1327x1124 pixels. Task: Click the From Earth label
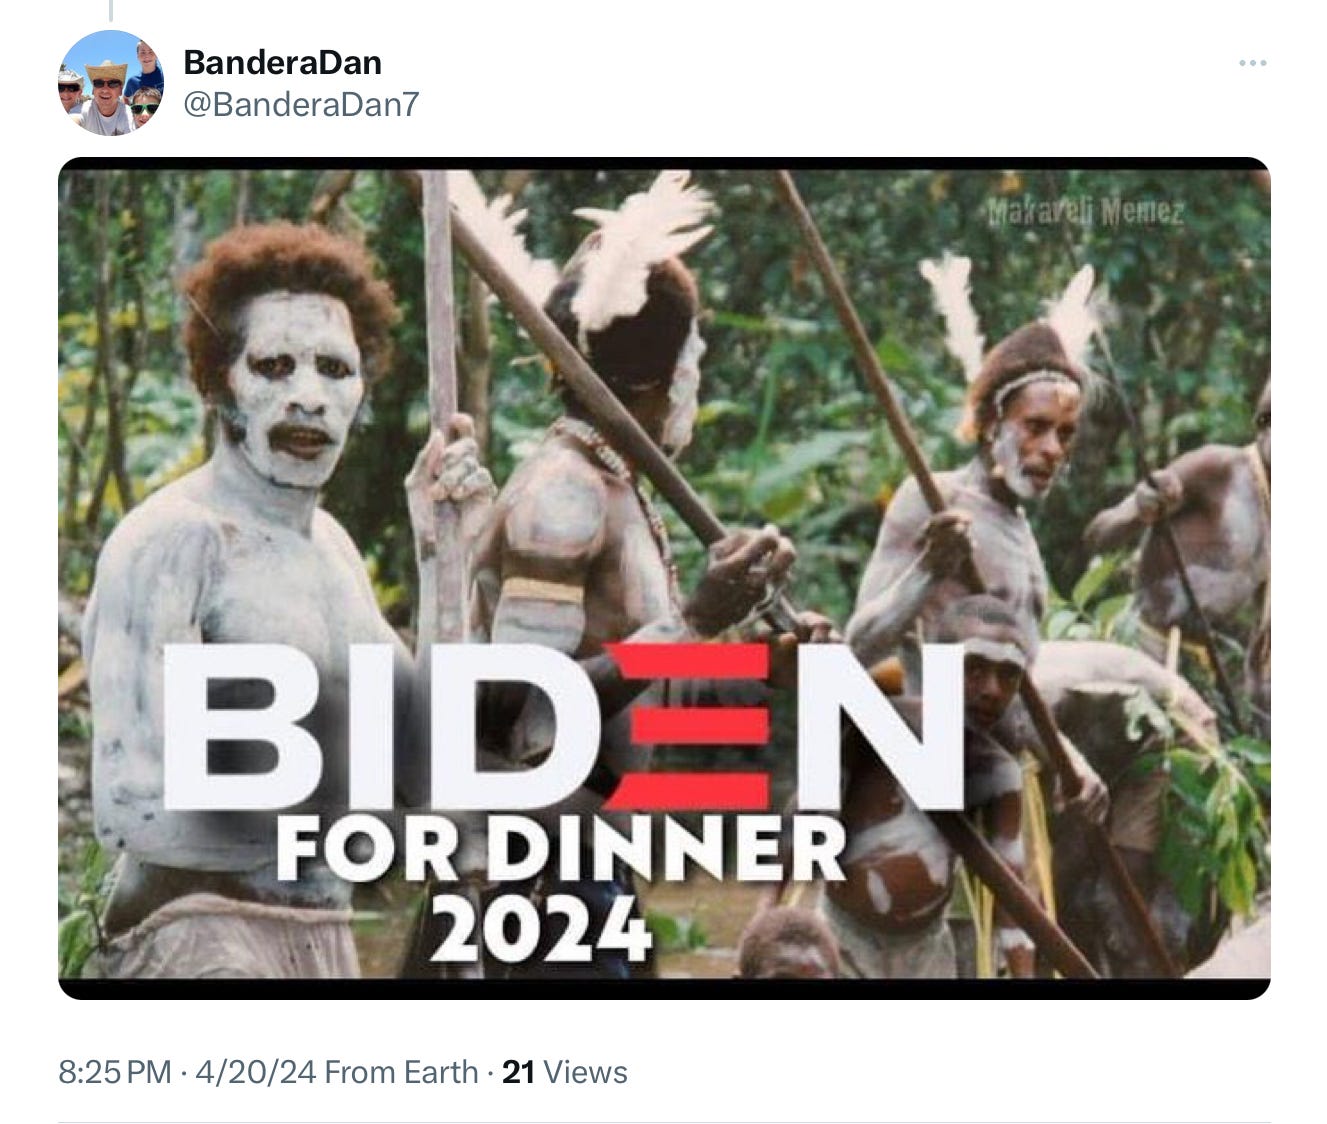click(401, 1072)
